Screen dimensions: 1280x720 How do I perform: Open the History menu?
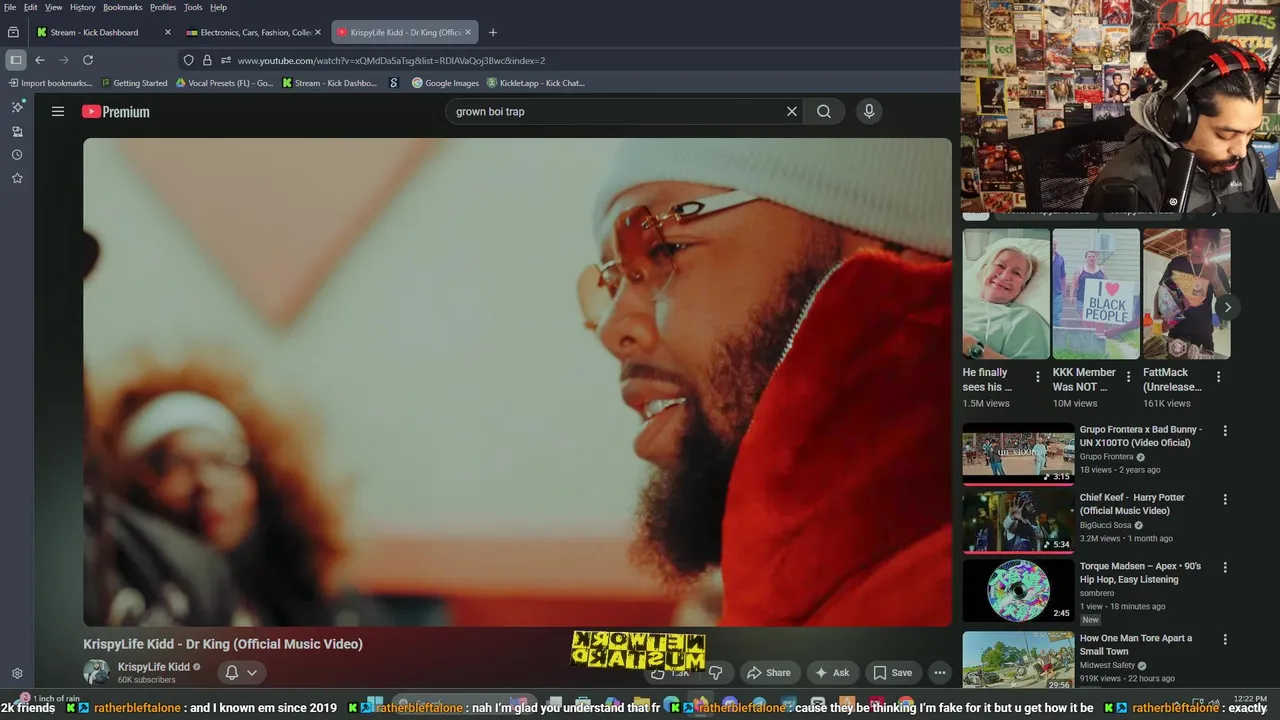83,7
